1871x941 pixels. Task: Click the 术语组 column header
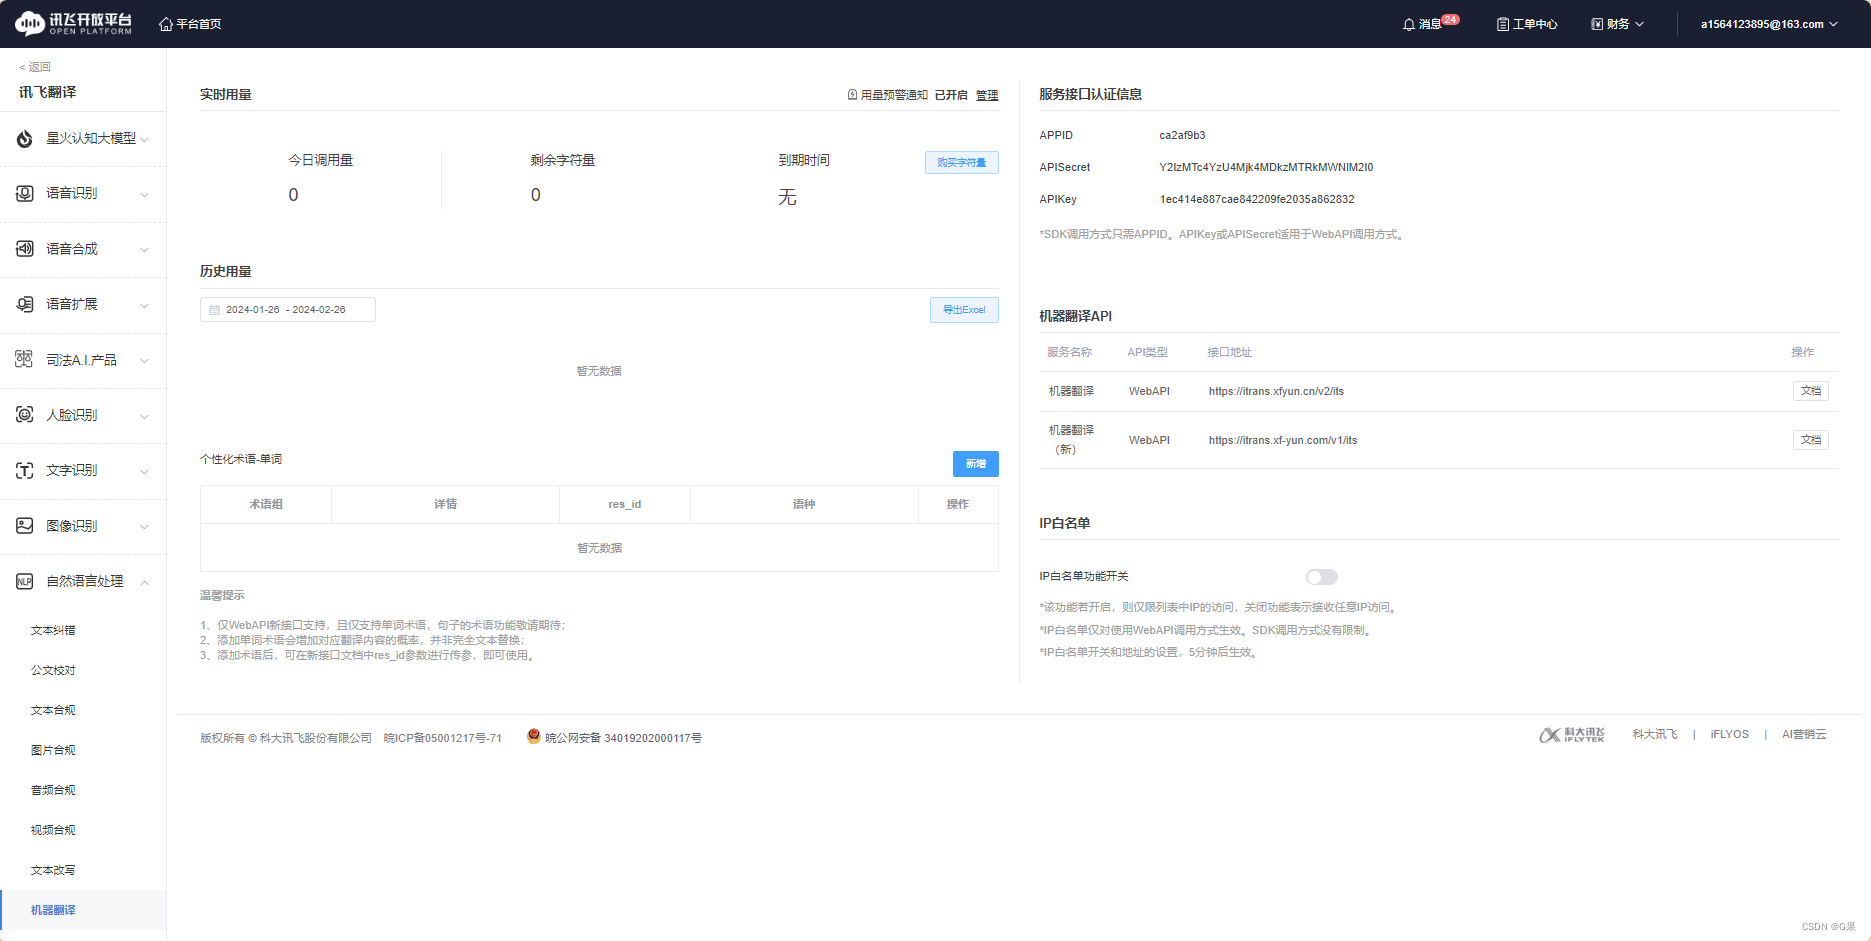pyautogui.click(x=266, y=505)
